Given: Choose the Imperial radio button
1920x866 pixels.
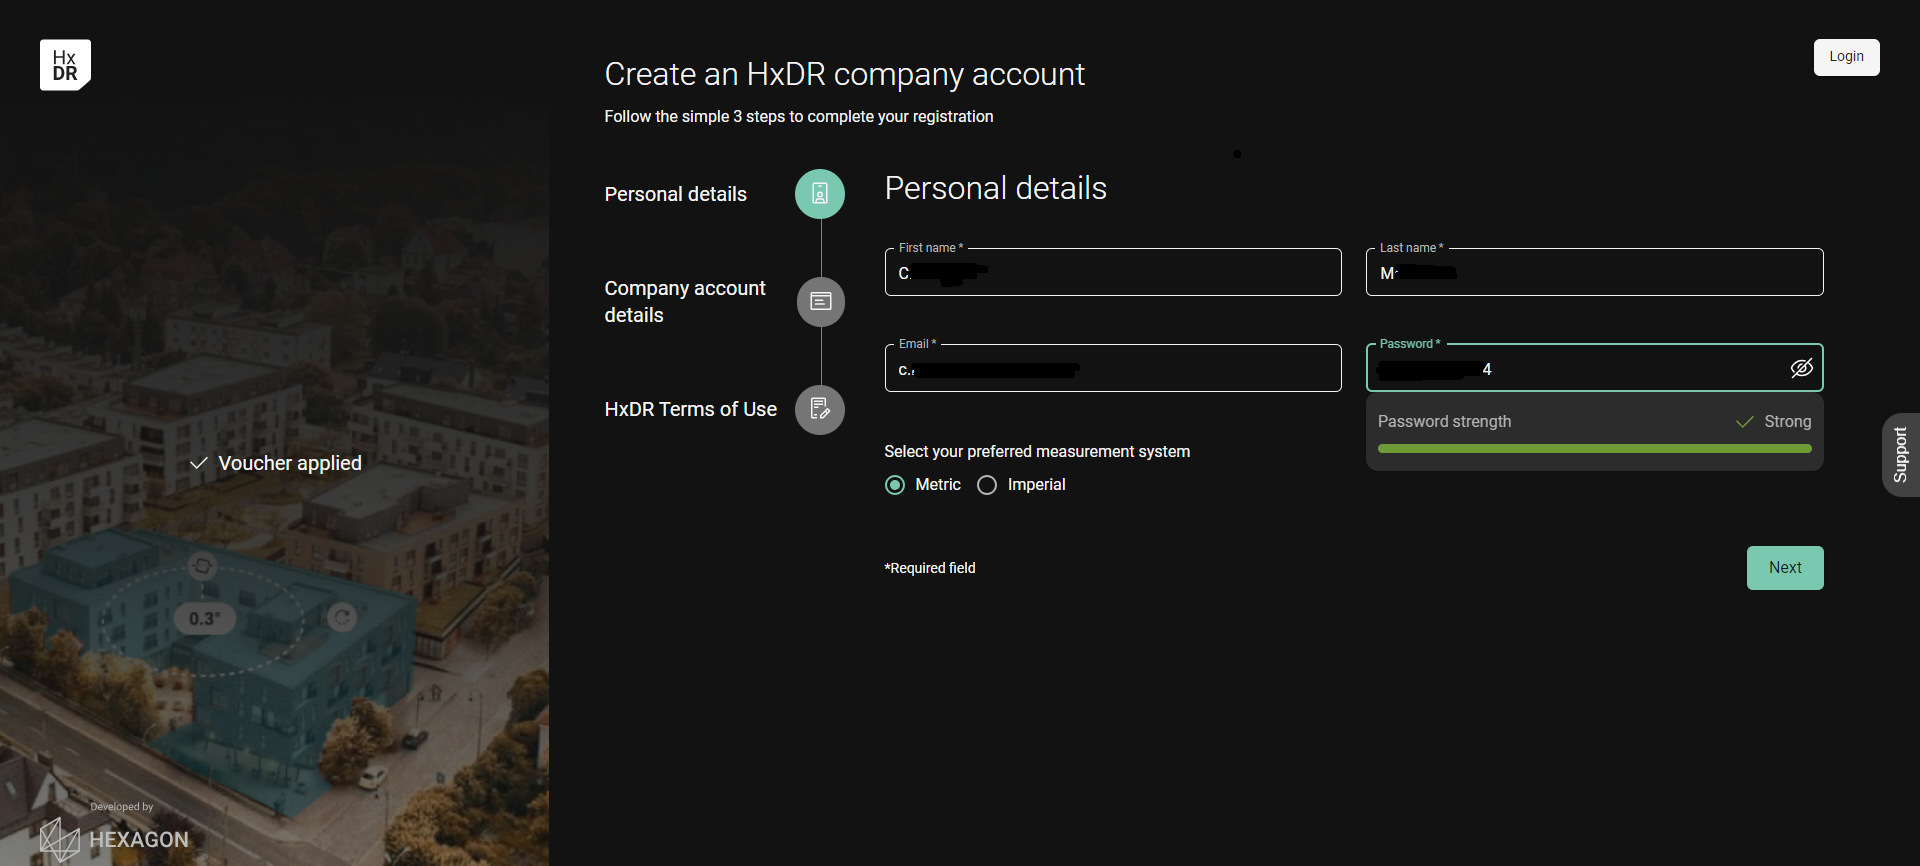Looking at the screenshot, I should click(987, 485).
